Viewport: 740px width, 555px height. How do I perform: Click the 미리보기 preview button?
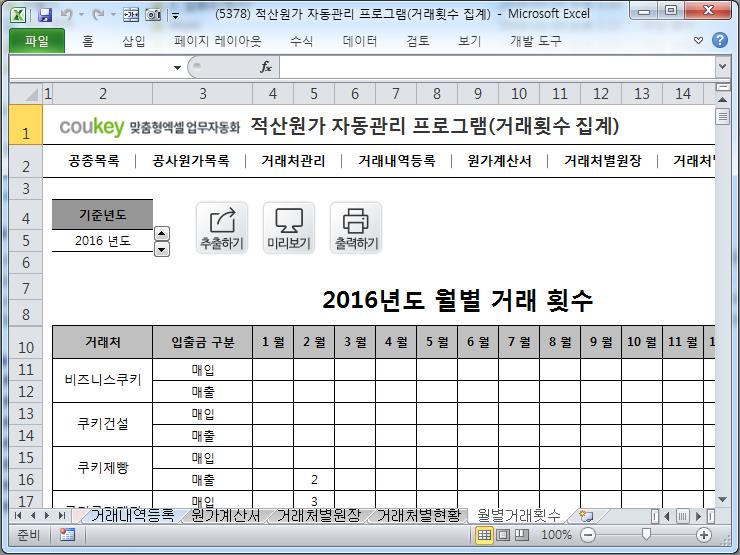pos(289,228)
